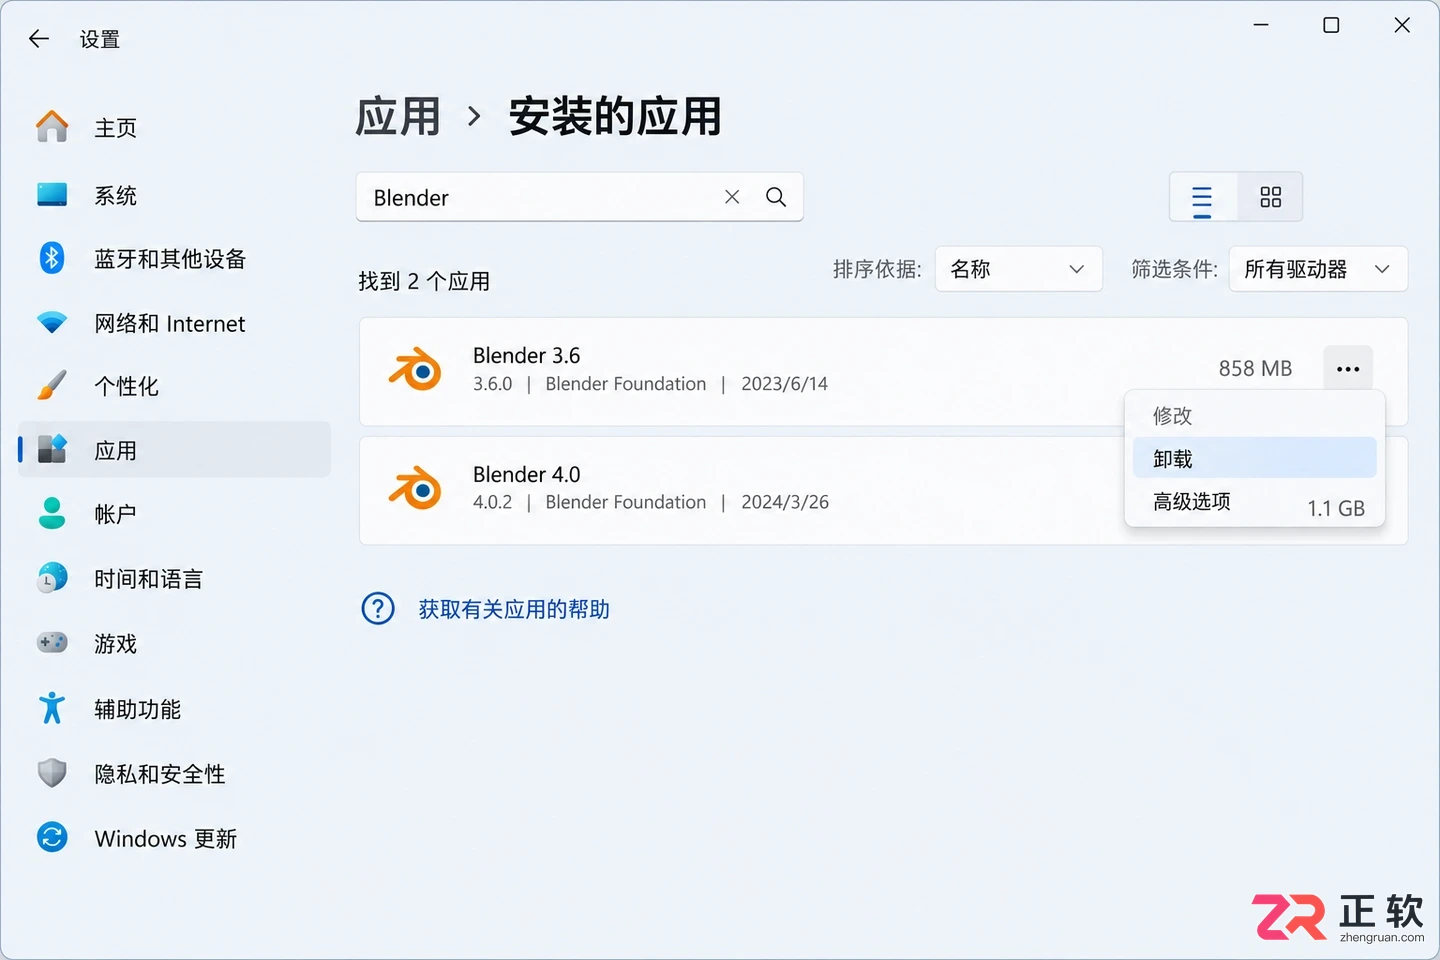
Task: Click the Blender 3.6 app icon
Action: 415,370
